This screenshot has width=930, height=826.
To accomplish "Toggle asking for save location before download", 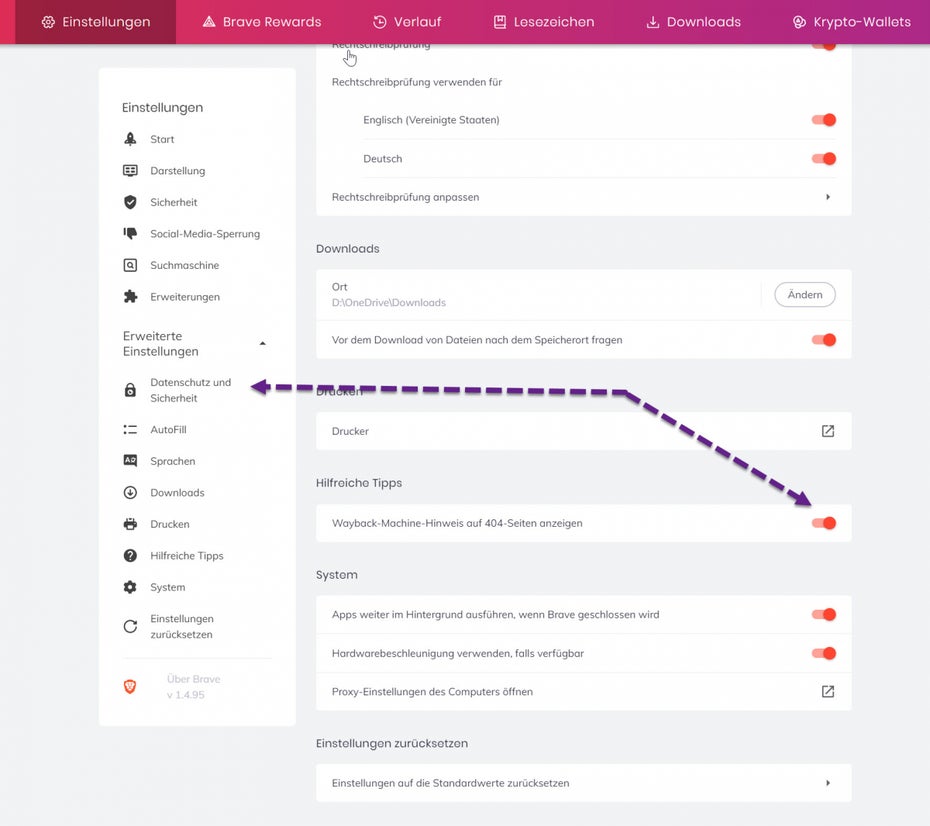I will click(x=824, y=340).
